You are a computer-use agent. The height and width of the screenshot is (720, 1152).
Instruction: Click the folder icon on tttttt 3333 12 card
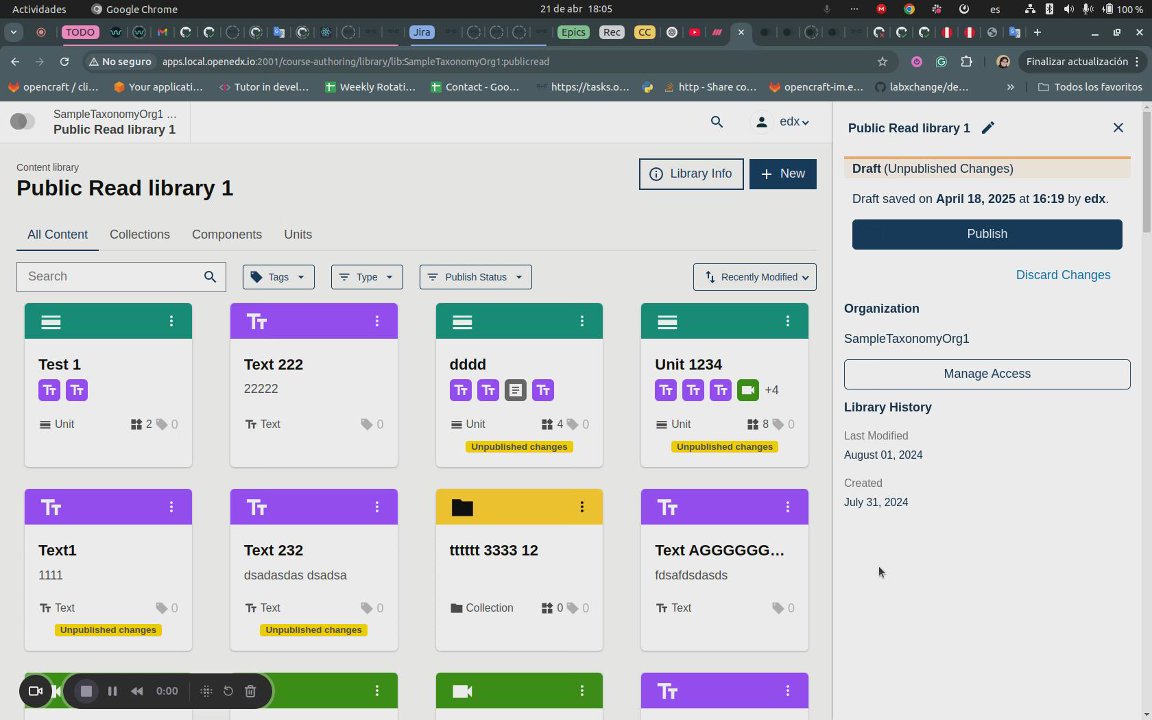[462, 507]
